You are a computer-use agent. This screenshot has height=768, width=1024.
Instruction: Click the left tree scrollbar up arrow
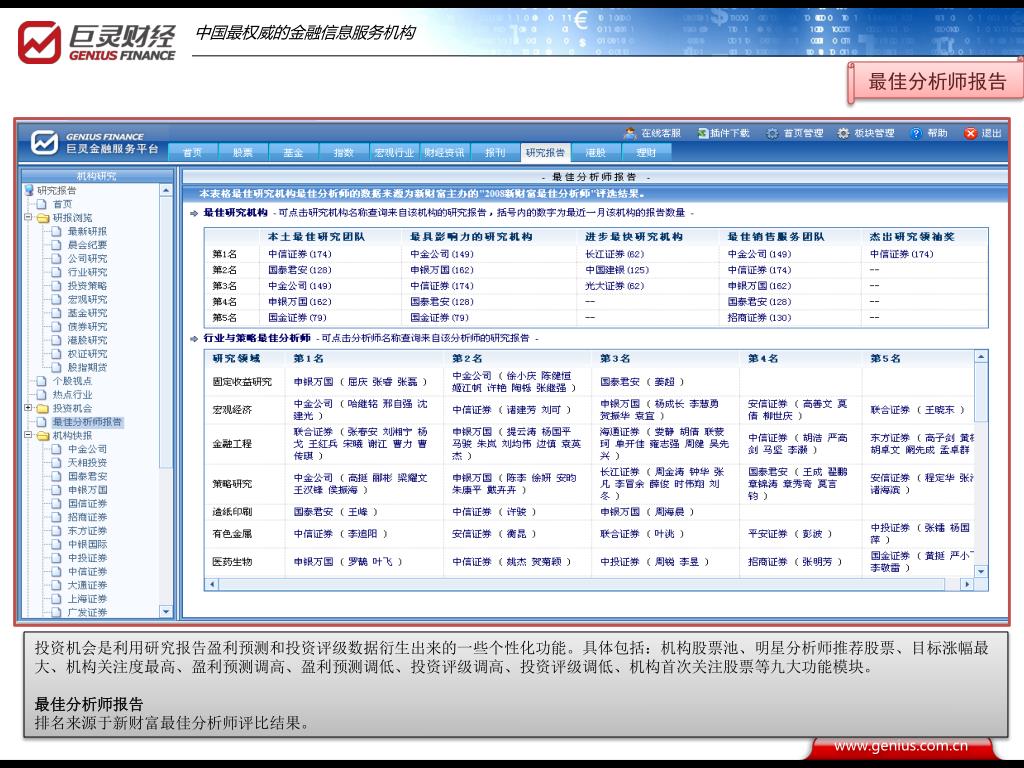[x=165, y=190]
